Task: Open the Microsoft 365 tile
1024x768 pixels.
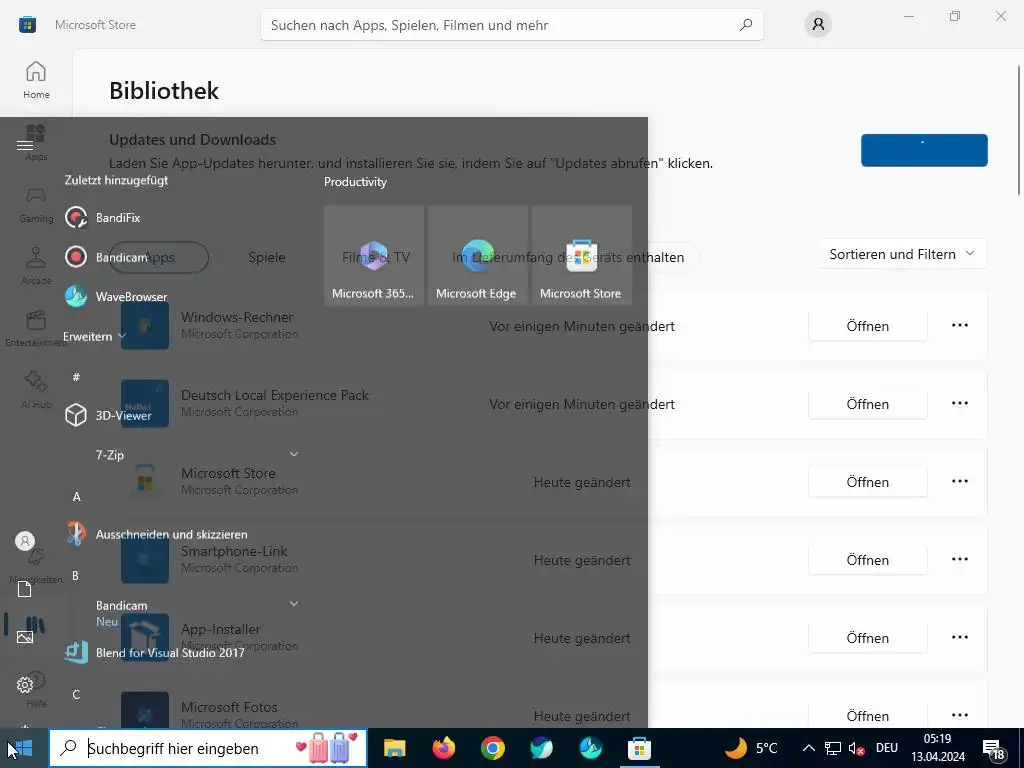Action: 374,255
